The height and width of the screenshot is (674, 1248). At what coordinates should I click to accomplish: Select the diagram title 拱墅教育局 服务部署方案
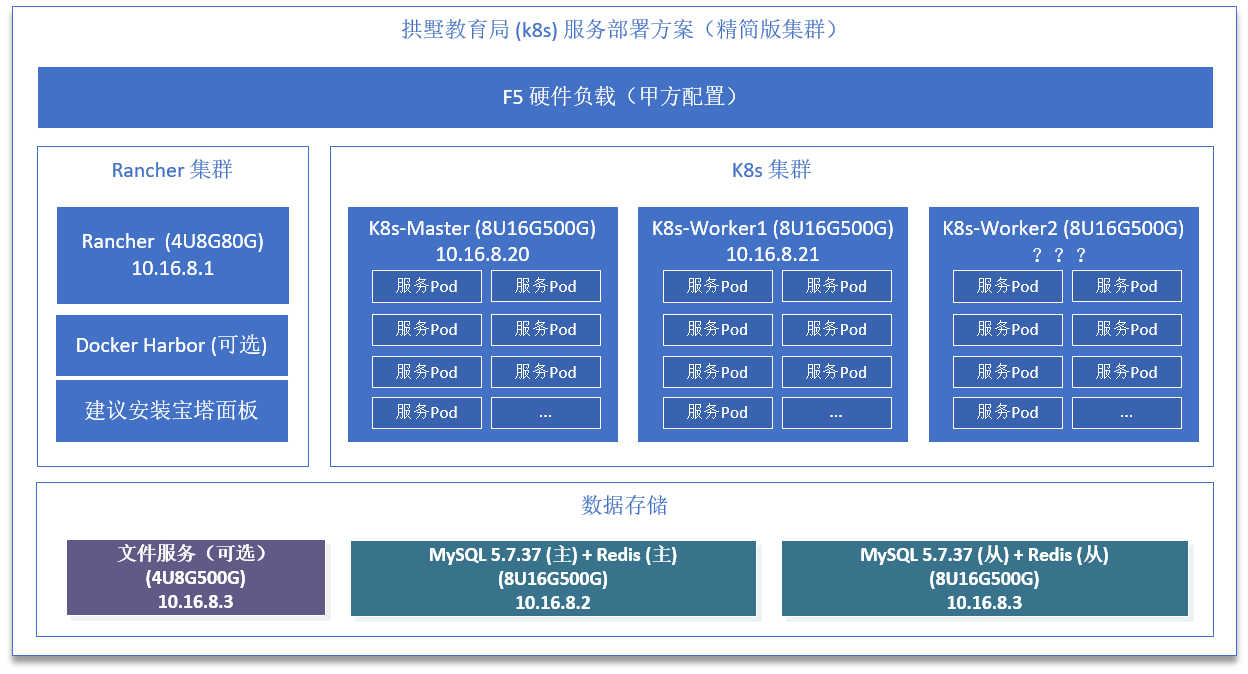point(622,29)
